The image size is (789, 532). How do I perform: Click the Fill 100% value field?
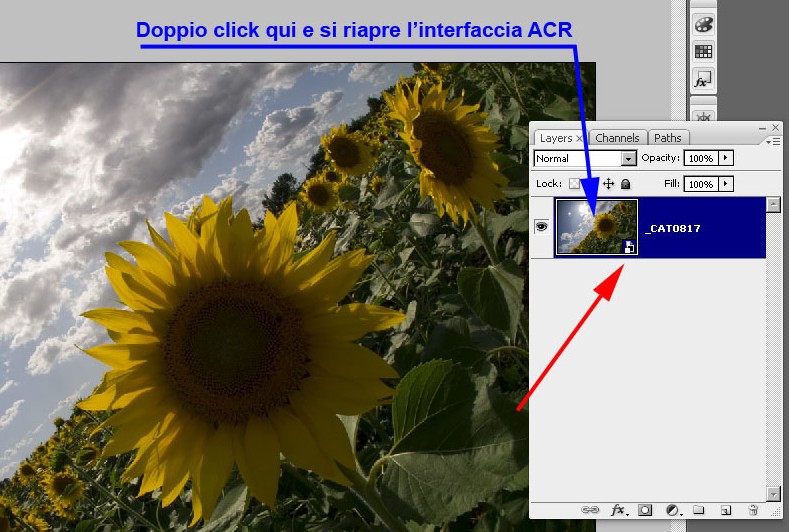tap(701, 184)
